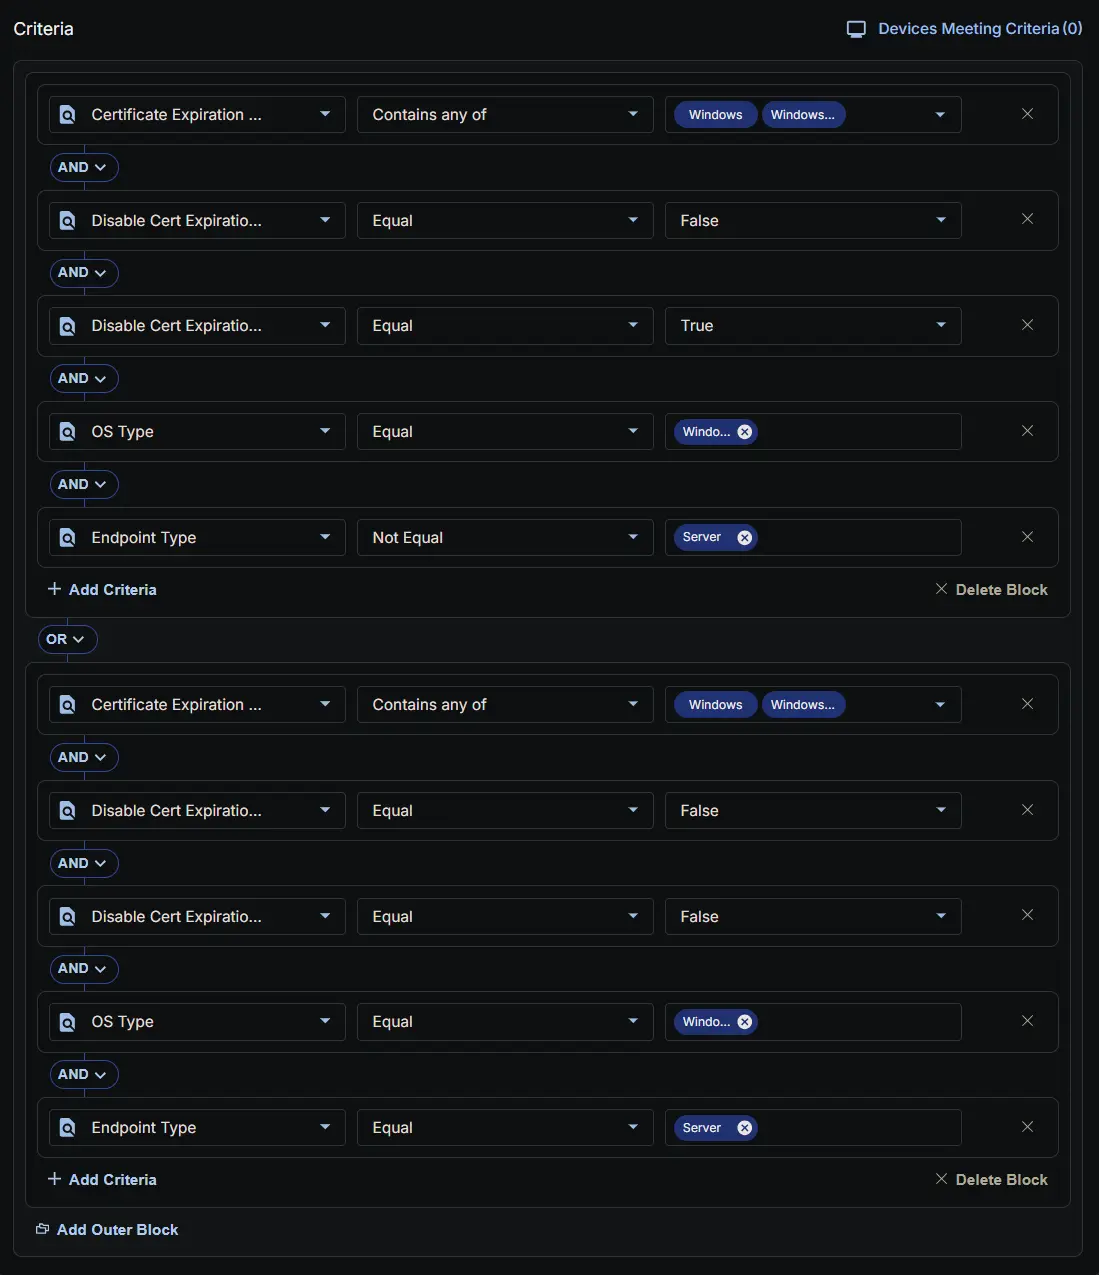This screenshot has height=1275, width=1099.
Task: Delete the last Endpoint Type Equal row
Action: point(1027,1127)
